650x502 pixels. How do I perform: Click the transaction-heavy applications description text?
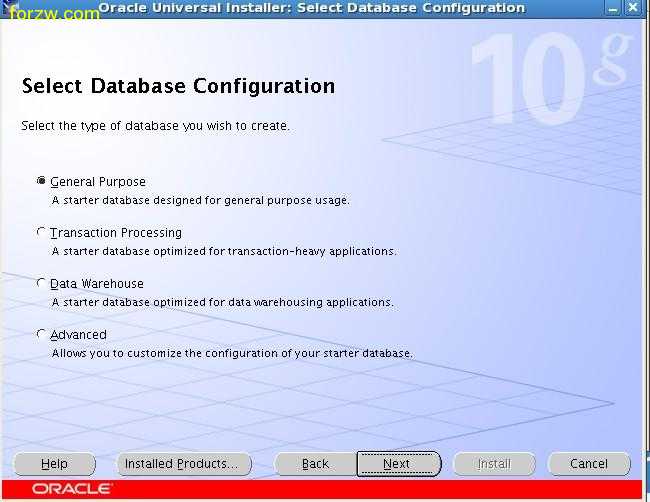pos(224,251)
